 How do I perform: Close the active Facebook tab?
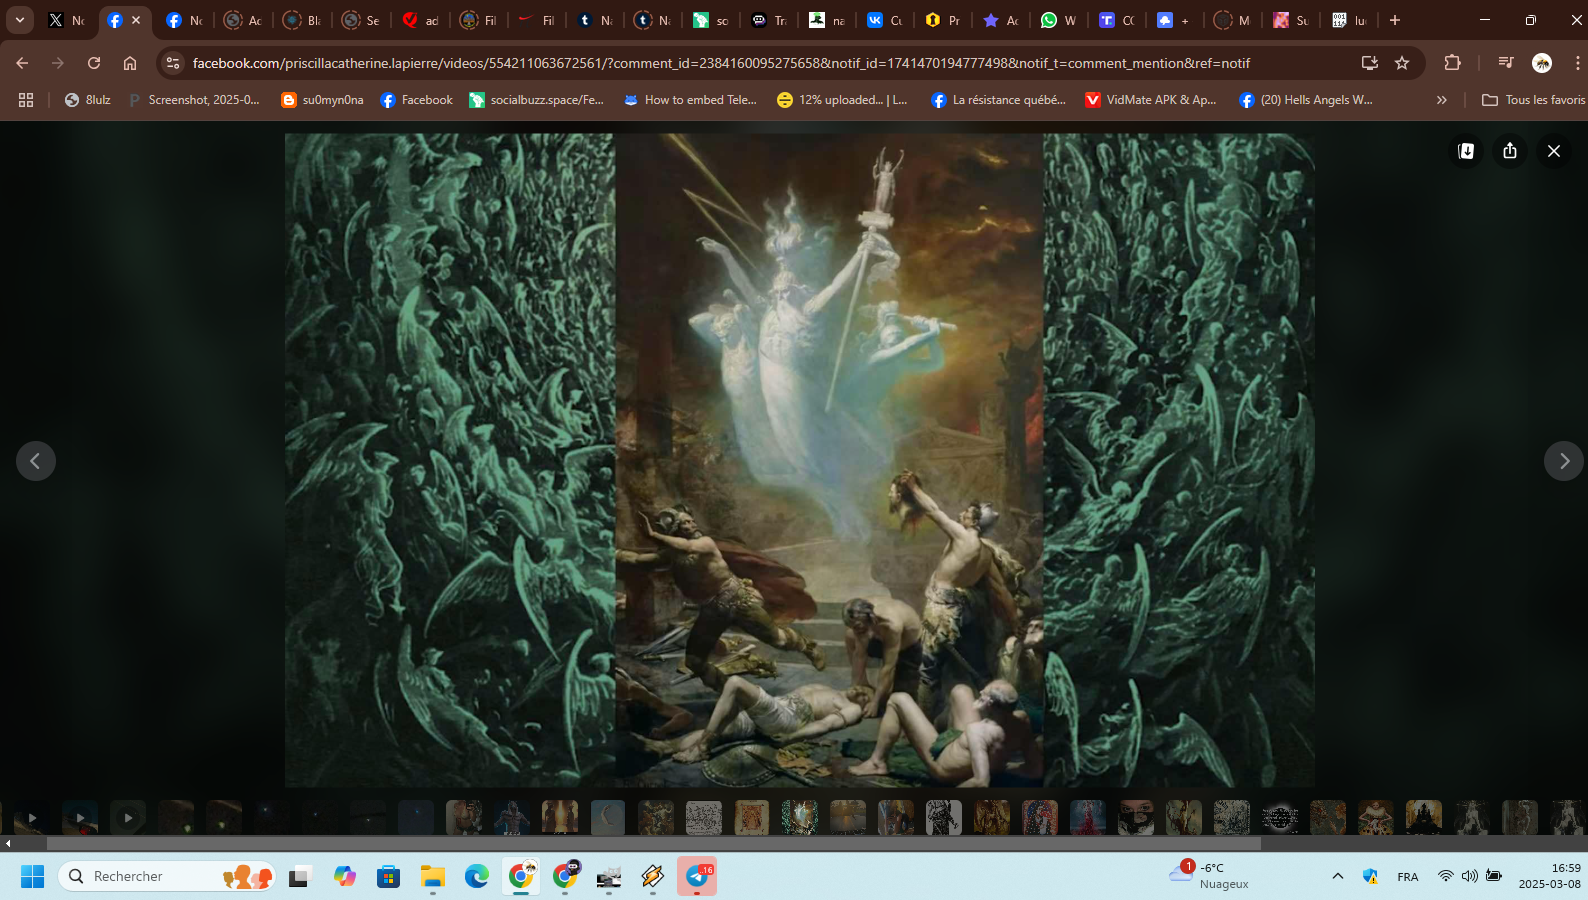[136, 20]
